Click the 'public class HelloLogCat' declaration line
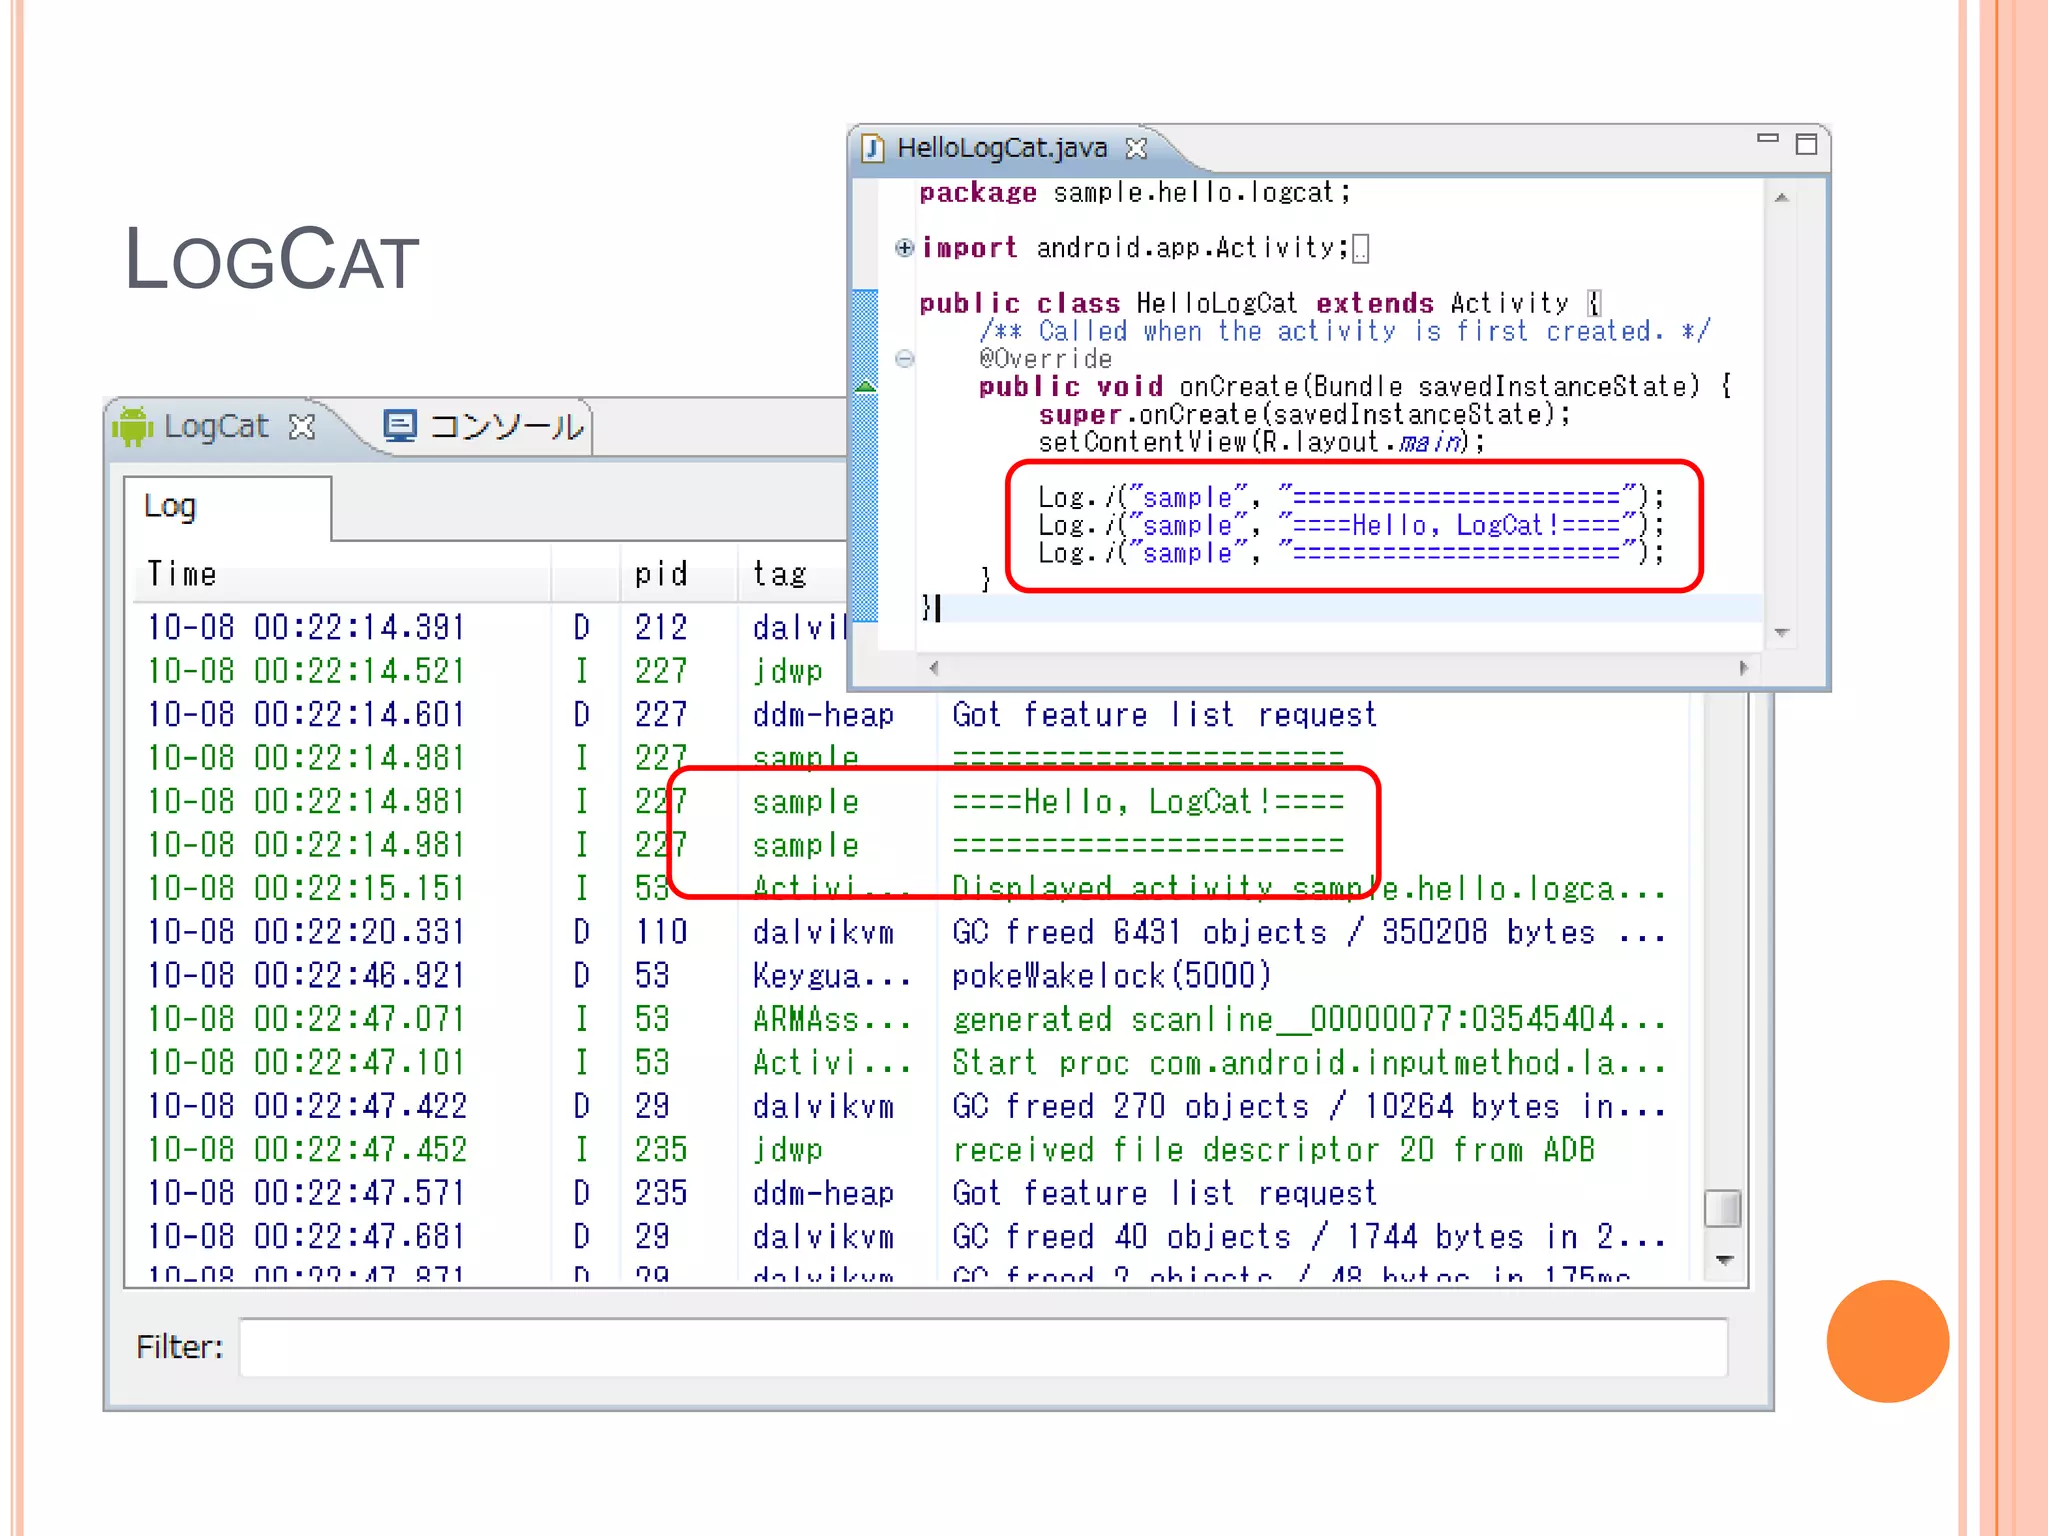This screenshot has height=1536, width=2048. [1261, 303]
